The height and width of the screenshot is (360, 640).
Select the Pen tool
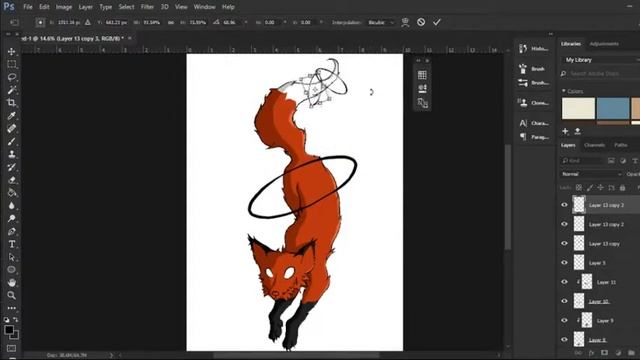point(11,231)
